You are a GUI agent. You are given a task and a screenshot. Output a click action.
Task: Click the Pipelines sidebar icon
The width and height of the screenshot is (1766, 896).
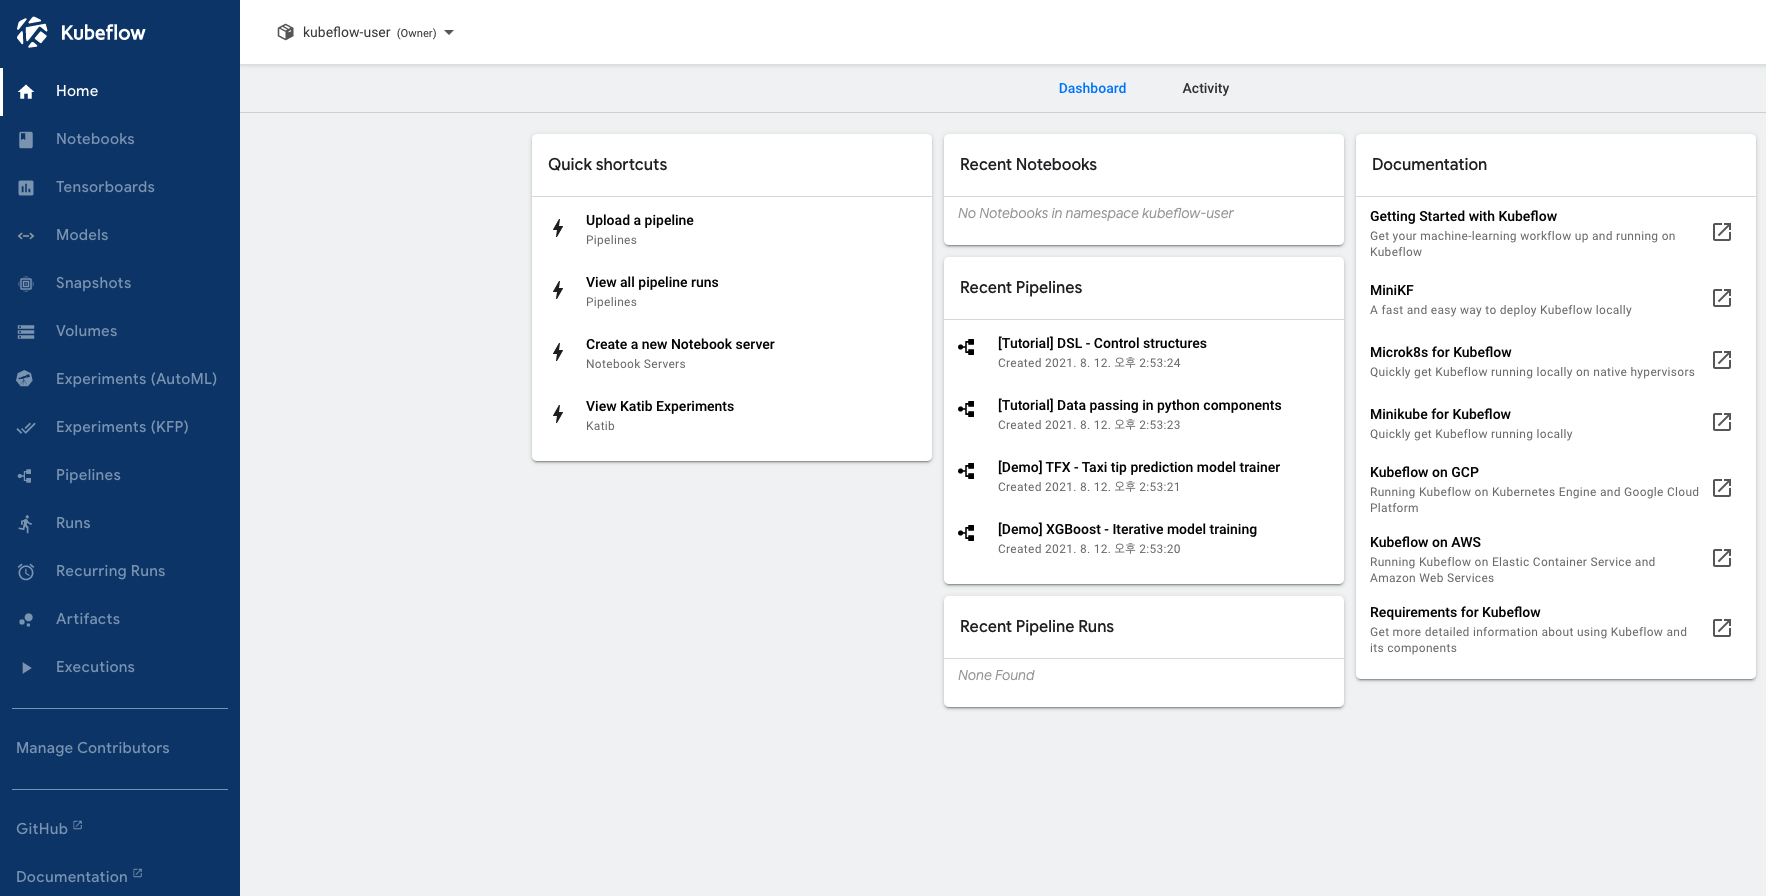click(x=26, y=475)
